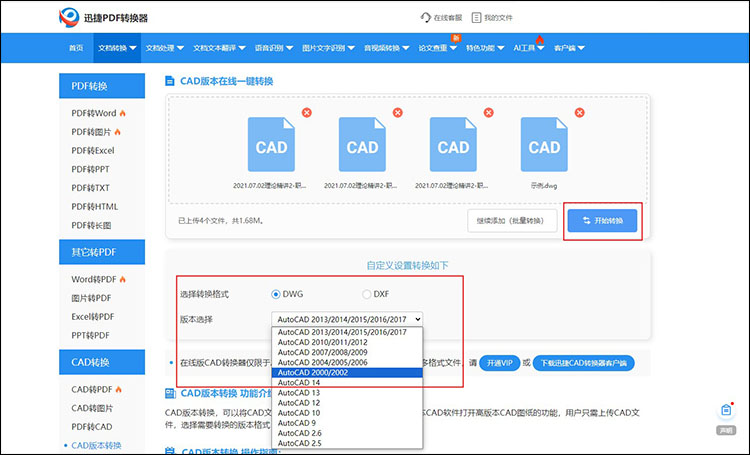This screenshot has height=455, width=750.
Task: Click the 示例.dwg file name
Action: coord(544,186)
